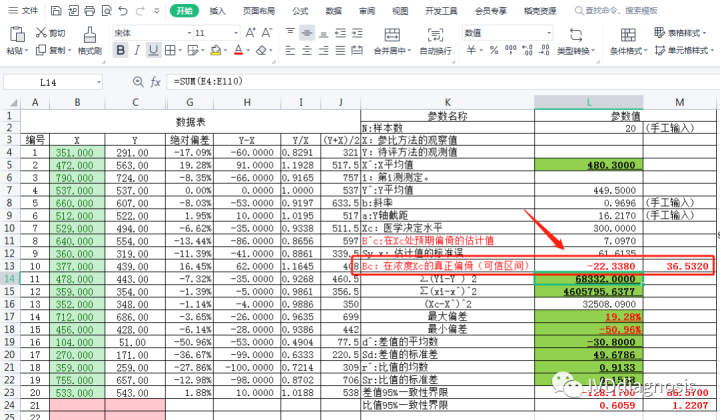Click the currency format icon
The width and height of the screenshot is (720, 420).
pyautogui.click(x=471, y=50)
